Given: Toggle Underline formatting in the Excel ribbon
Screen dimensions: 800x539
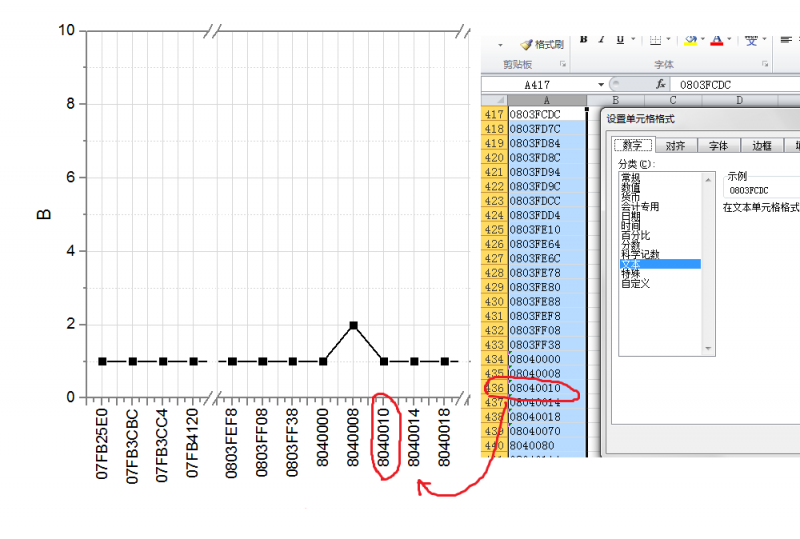Looking at the screenshot, I should (x=620, y=39).
